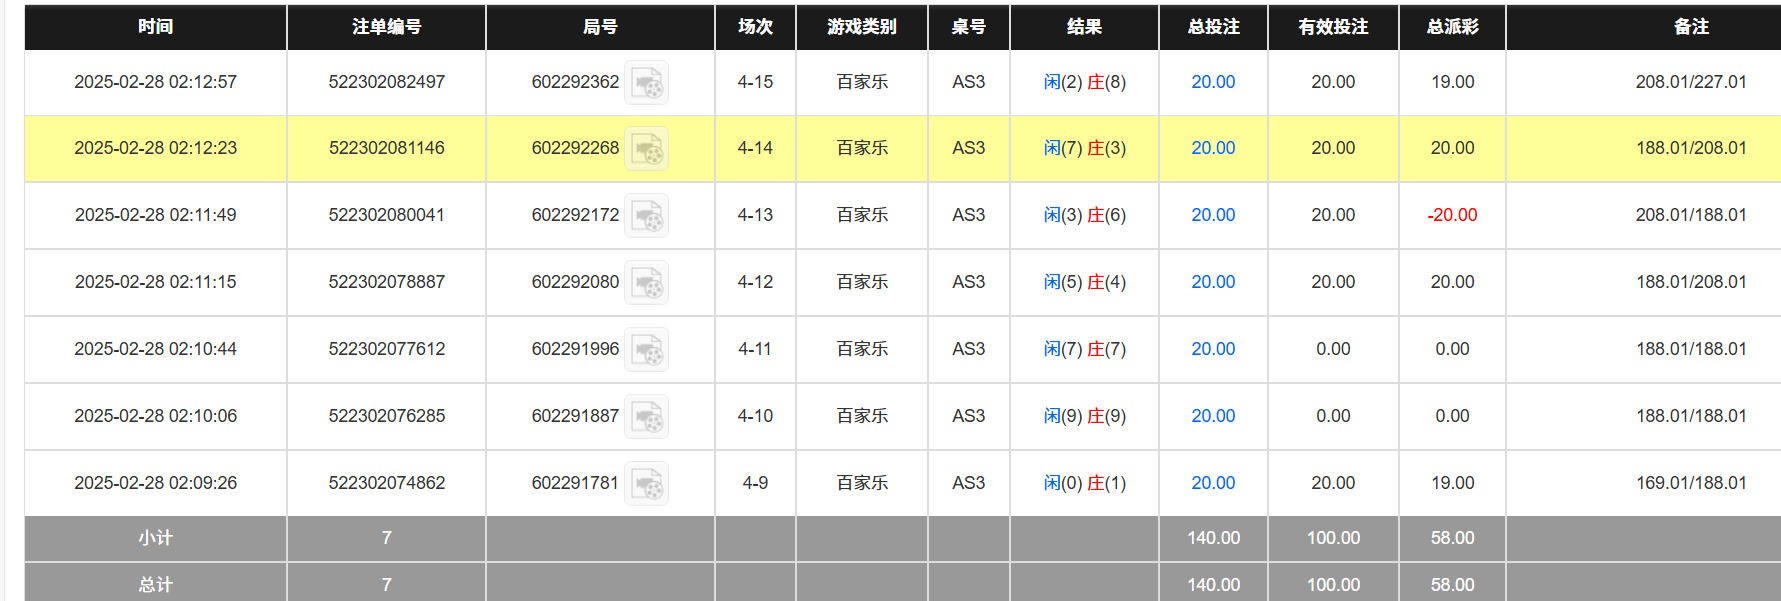Click the 注单编号 column header
The height and width of the screenshot is (601, 1781).
click(386, 27)
